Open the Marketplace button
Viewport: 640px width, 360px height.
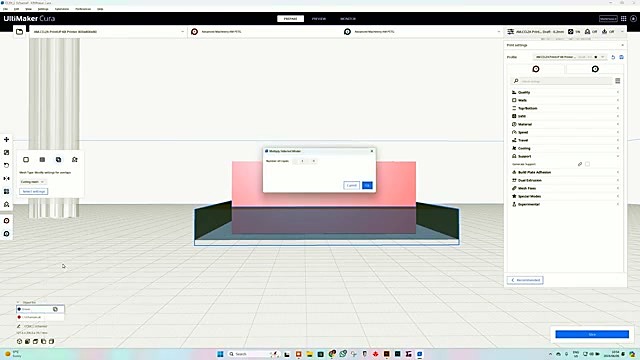click(608, 19)
